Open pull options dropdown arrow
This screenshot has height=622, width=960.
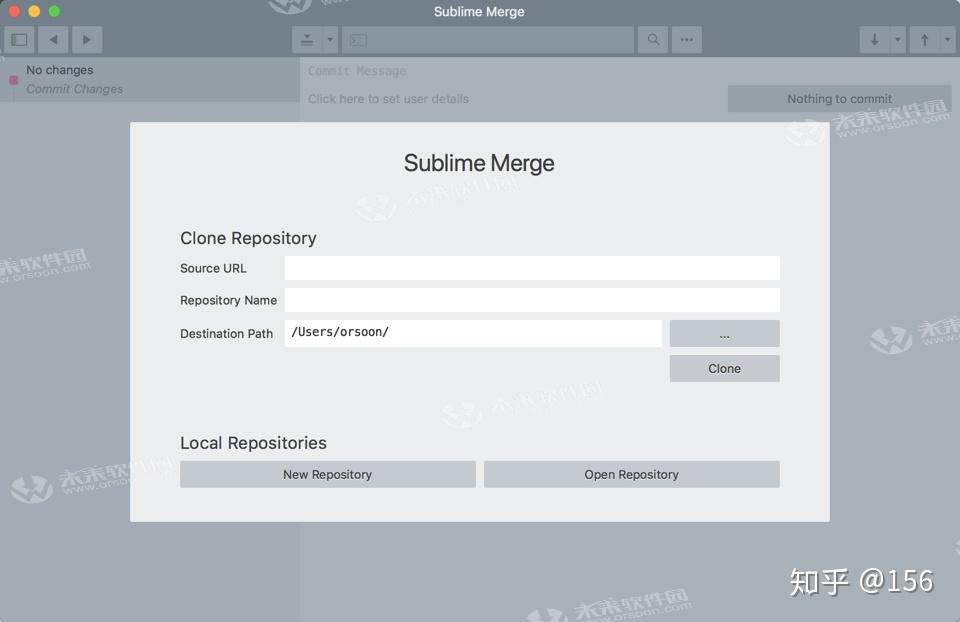(x=898, y=40)
